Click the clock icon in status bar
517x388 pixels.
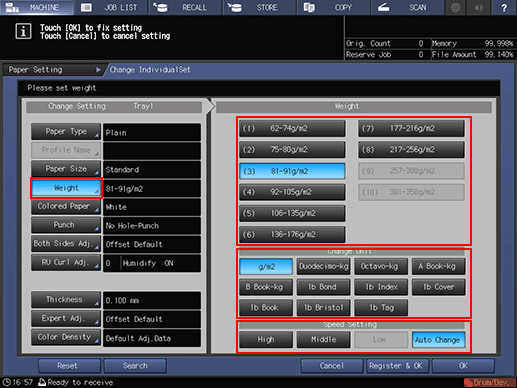[7, 382]
